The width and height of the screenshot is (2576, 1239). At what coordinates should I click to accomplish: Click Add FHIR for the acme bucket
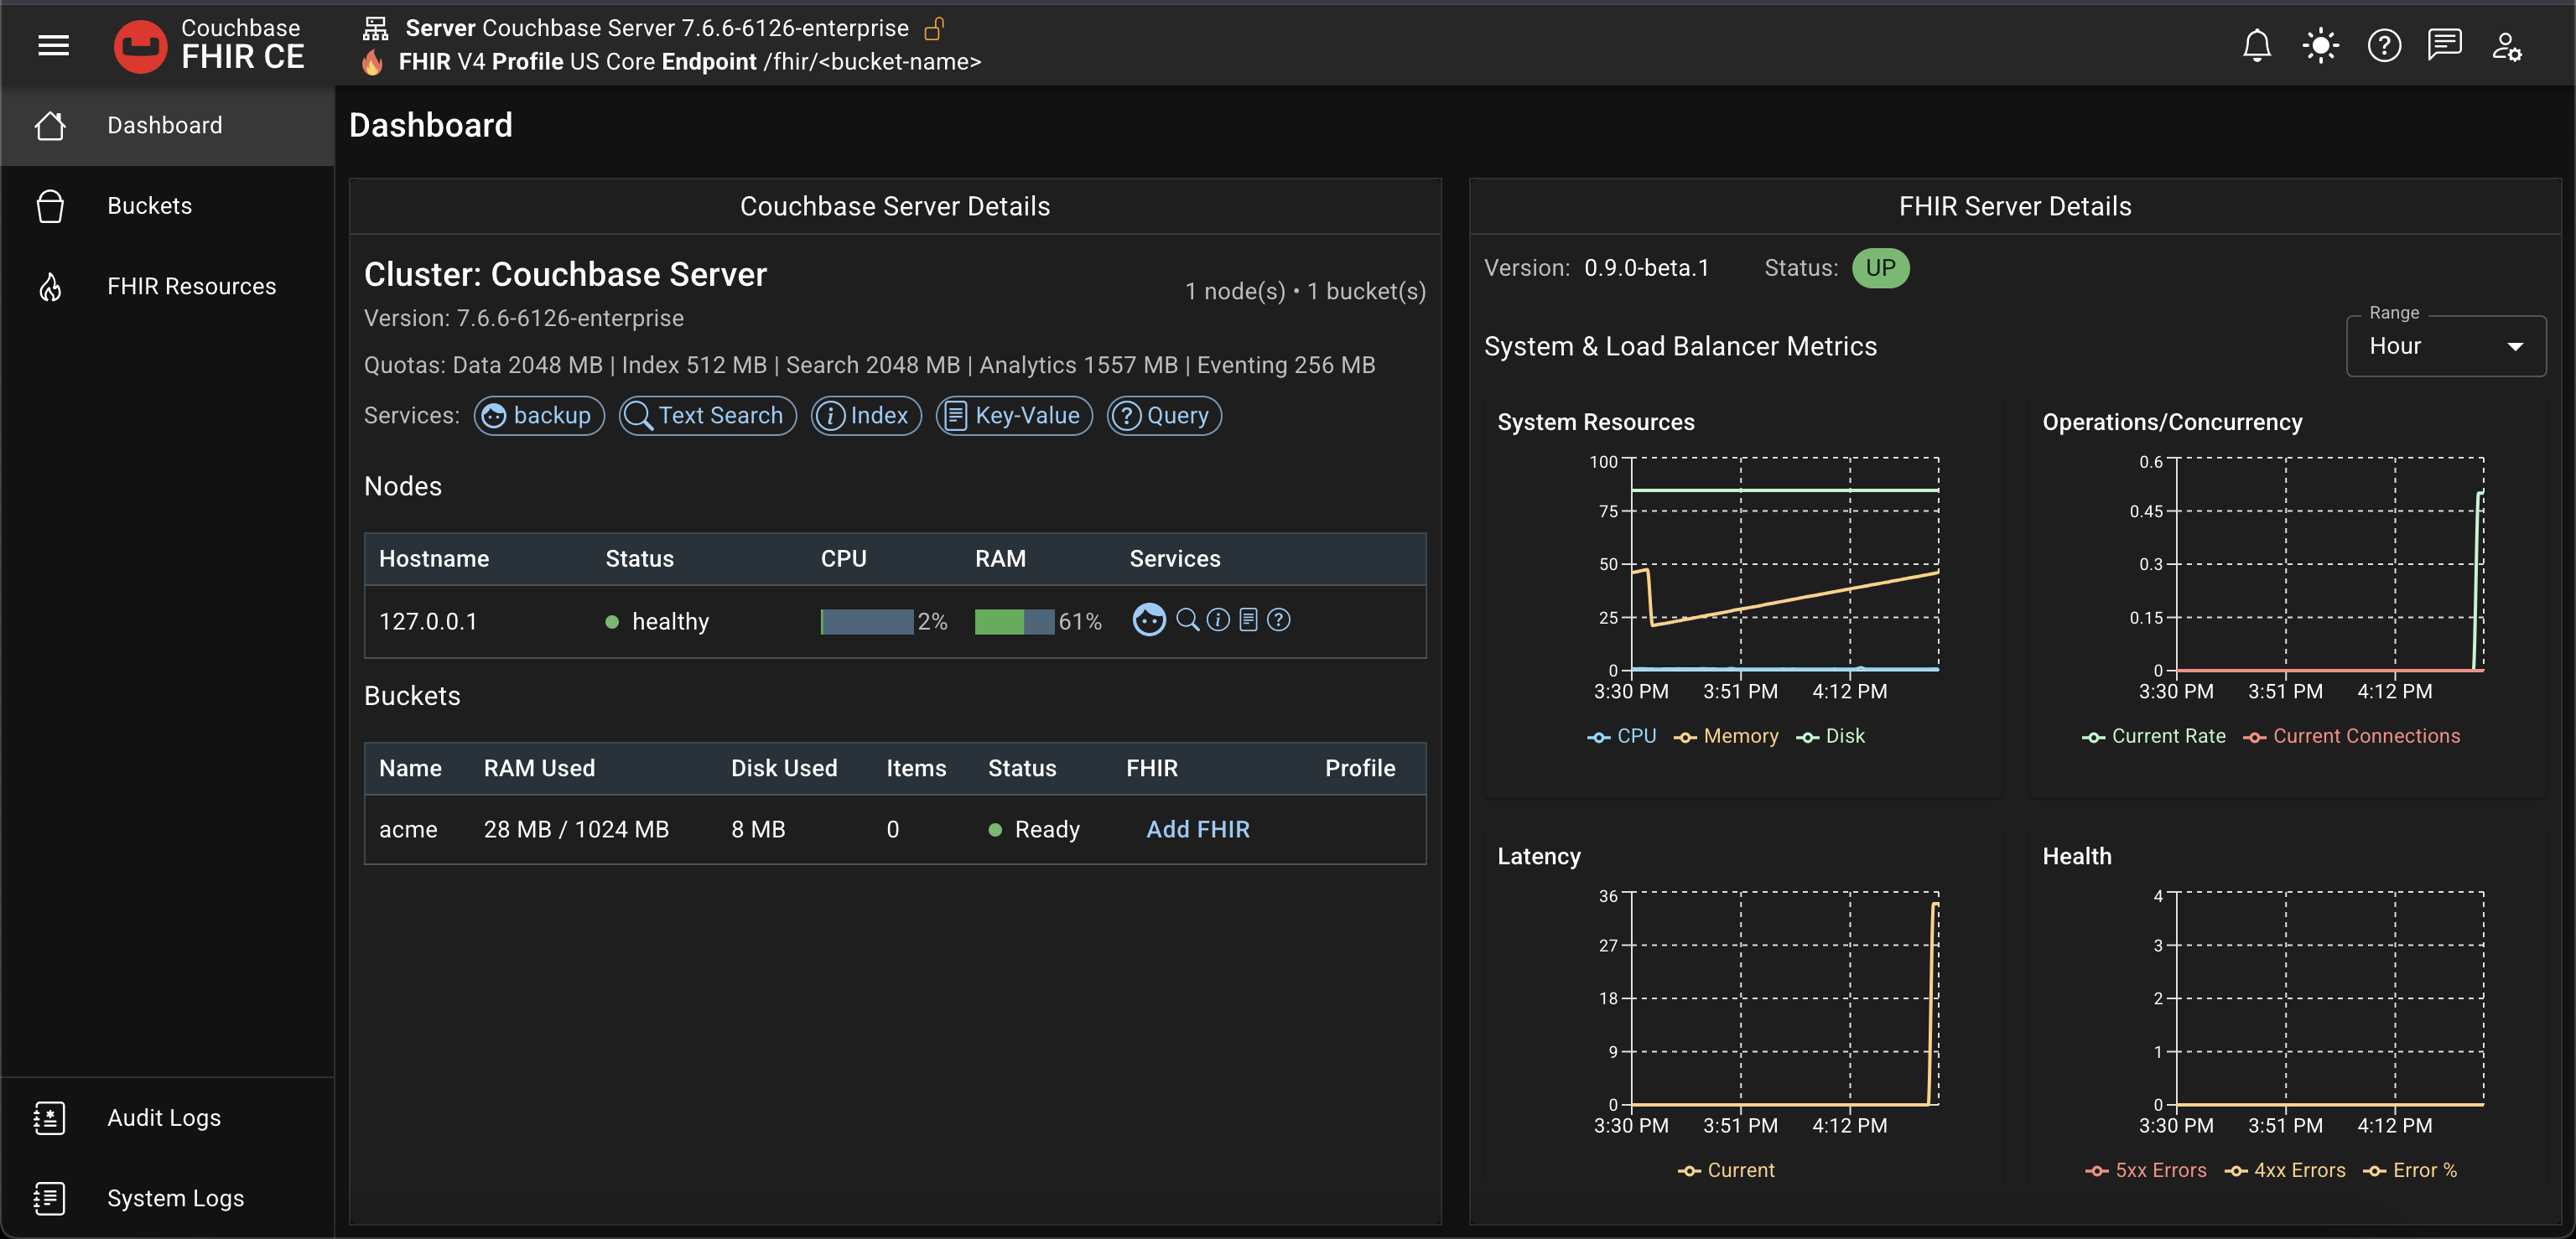pyautogui.click(x=1197, y=829)
